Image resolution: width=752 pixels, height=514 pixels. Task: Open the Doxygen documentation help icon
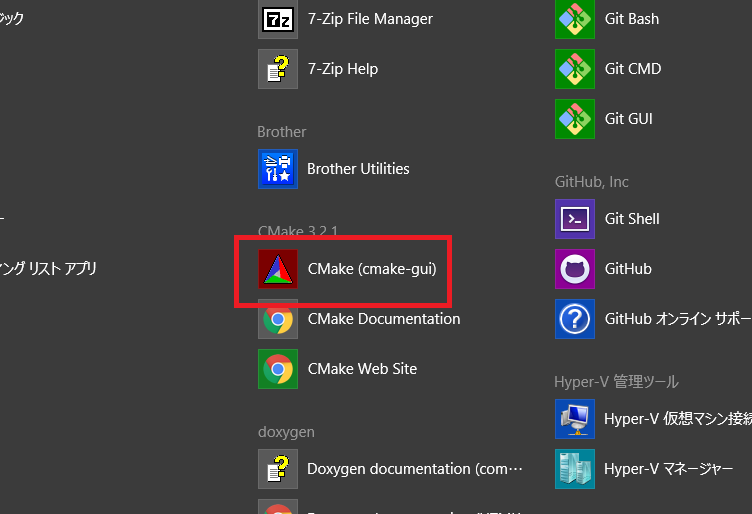[278, 469]
